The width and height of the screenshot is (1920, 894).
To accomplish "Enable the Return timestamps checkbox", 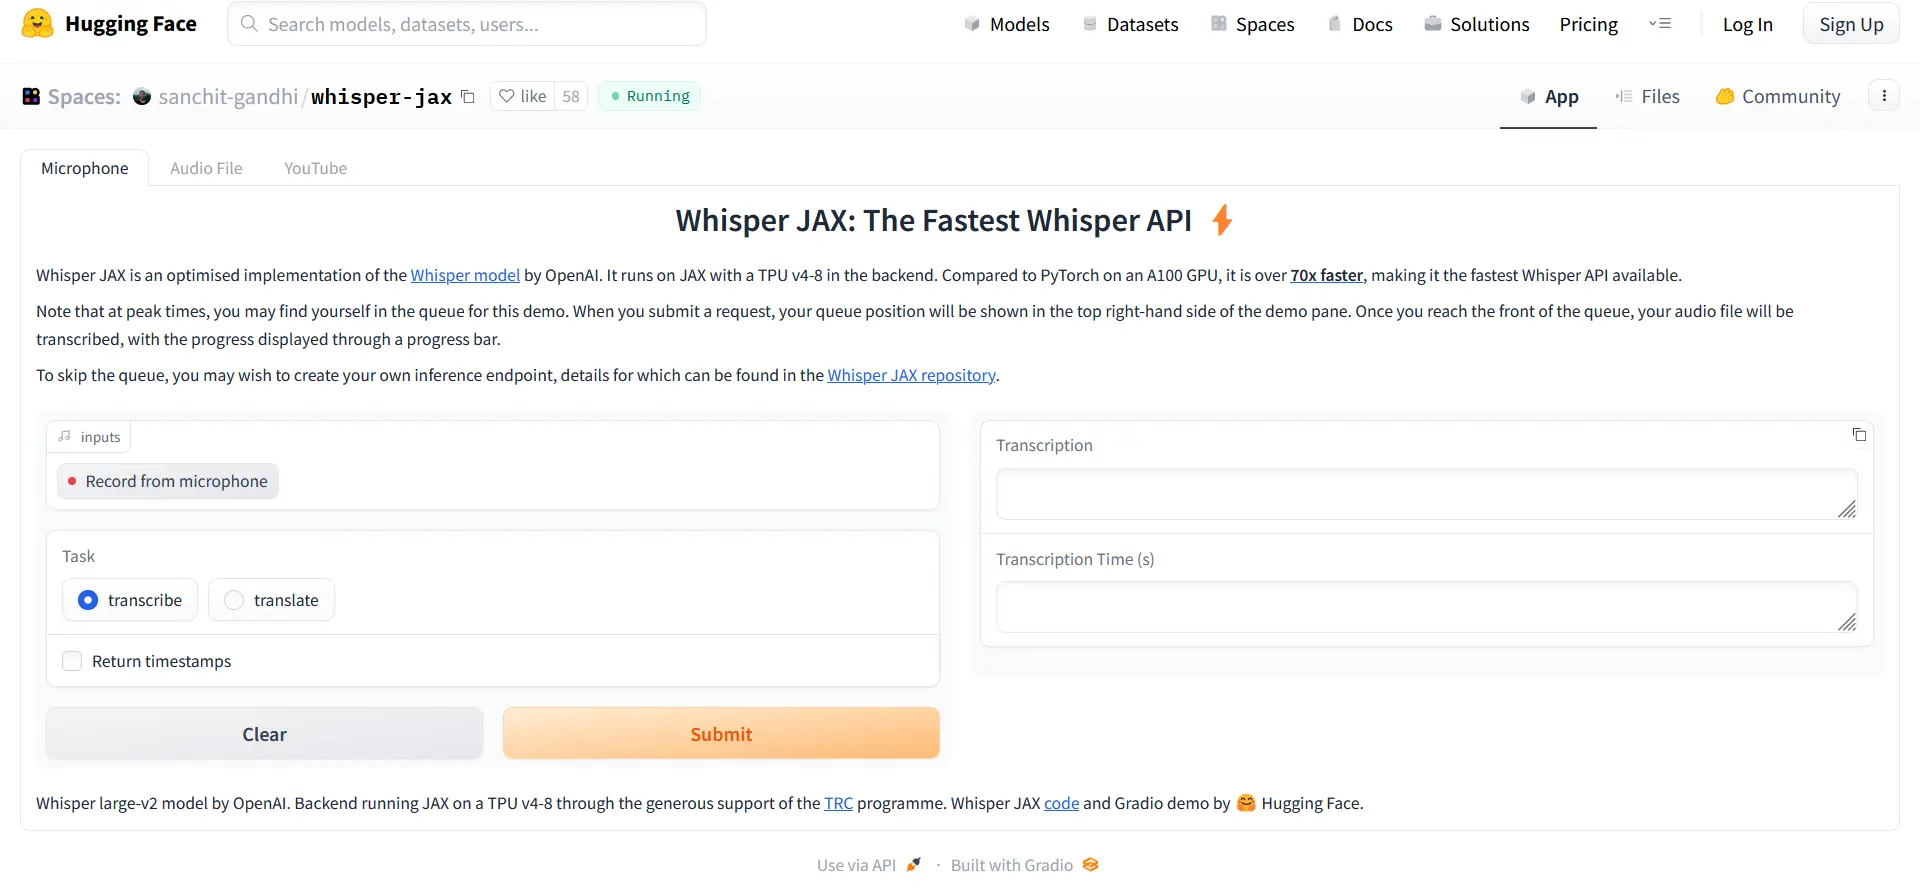I will pyautogui.click(x=72, y=661).
